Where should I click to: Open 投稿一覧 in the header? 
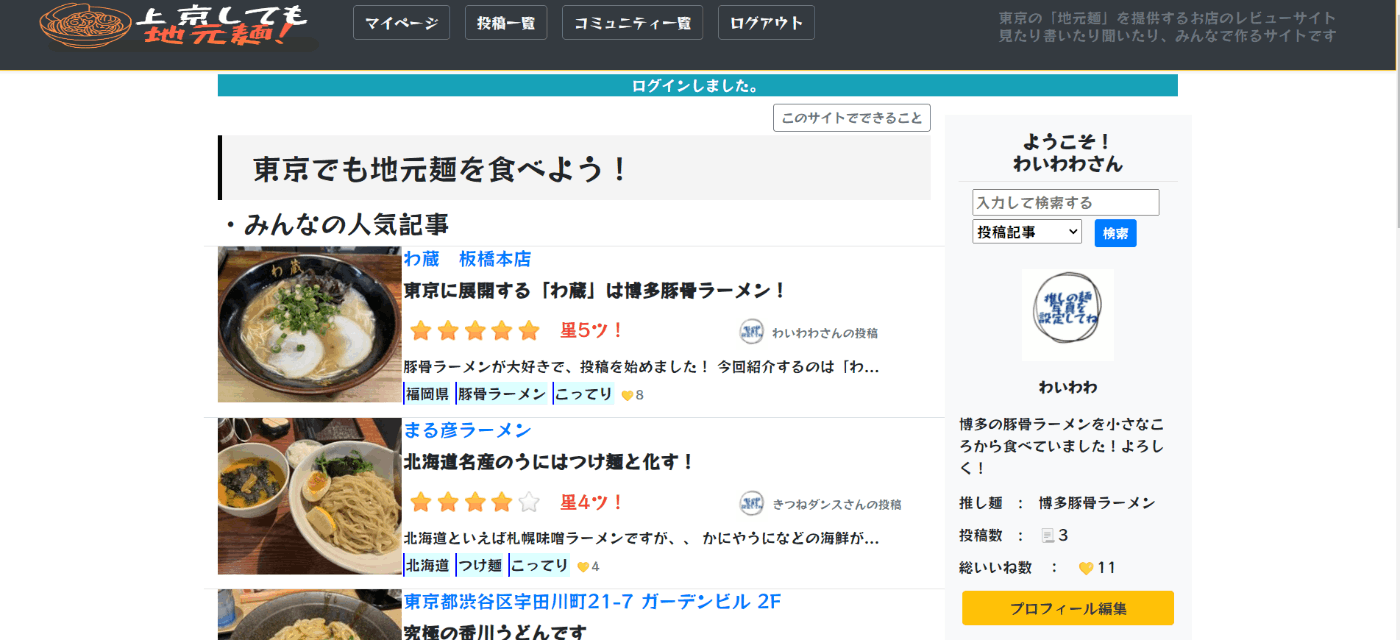(506, 23)
